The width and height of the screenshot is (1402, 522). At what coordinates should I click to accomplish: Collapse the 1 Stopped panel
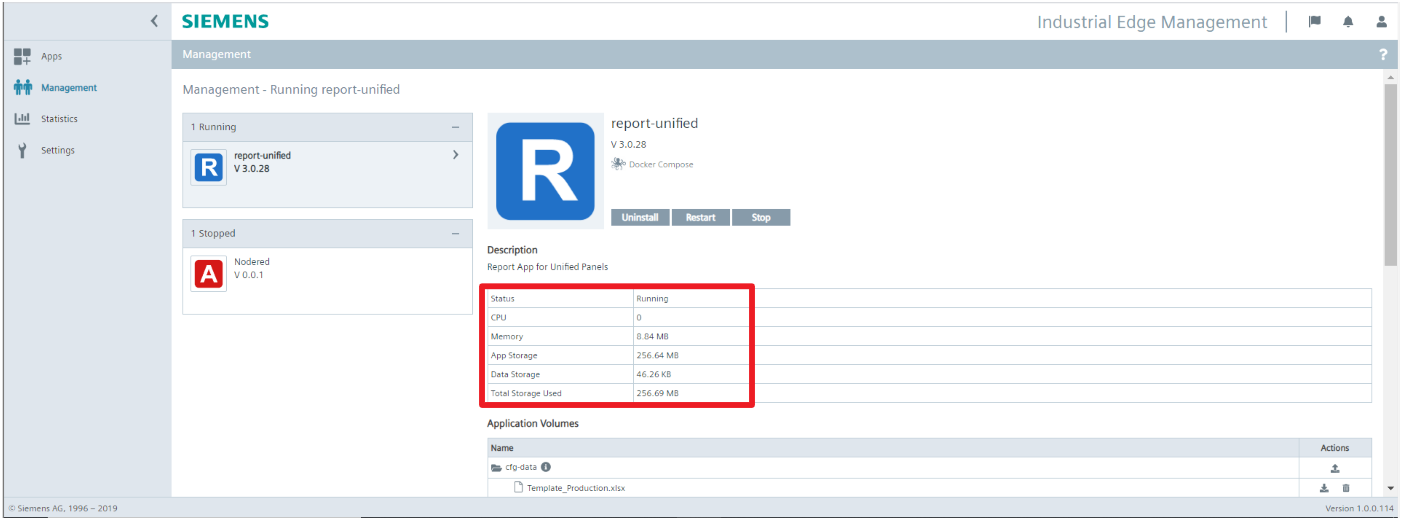pyautogui.click(x=455, y=233)
